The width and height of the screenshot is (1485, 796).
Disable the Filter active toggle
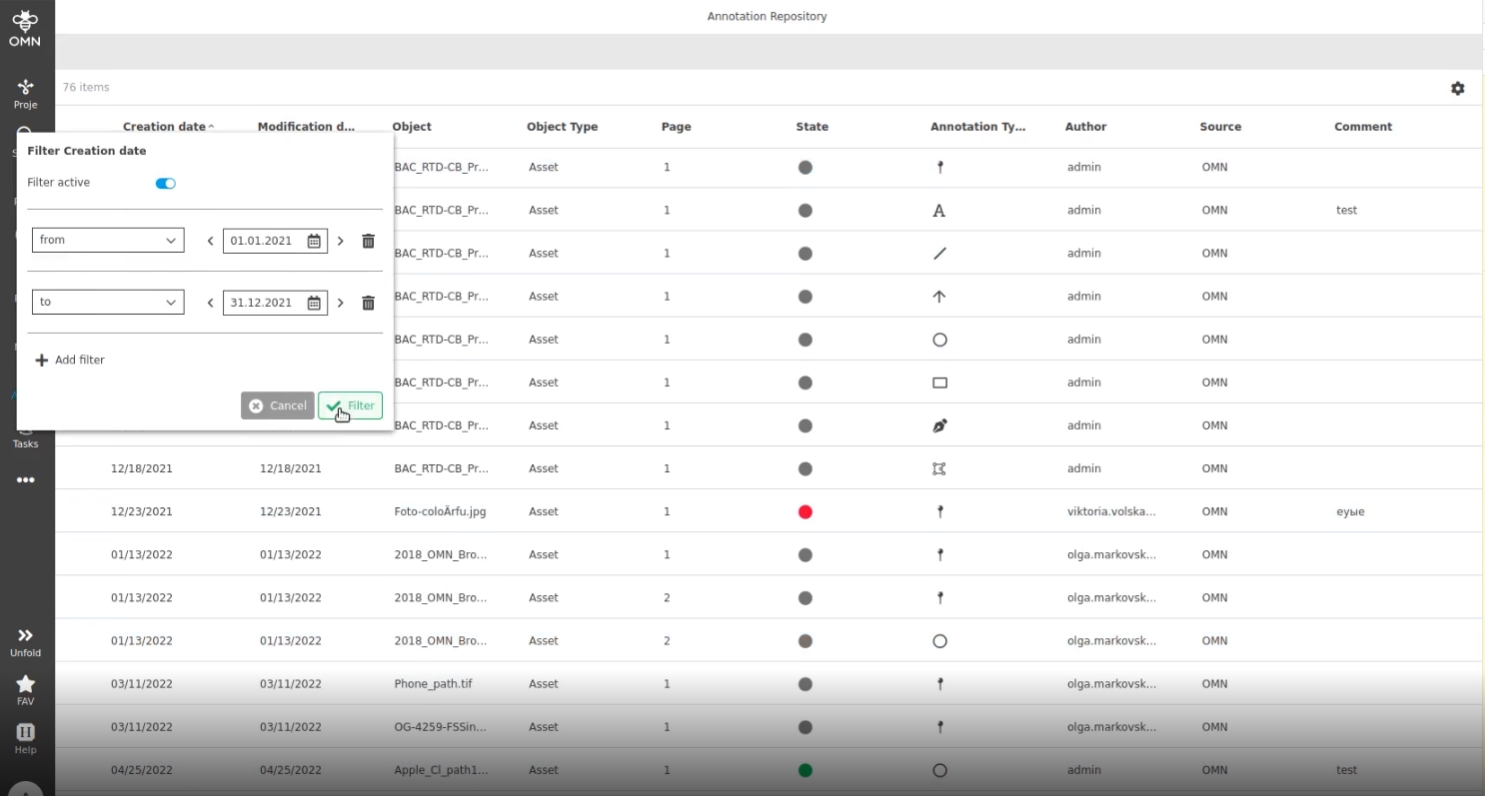165,183
